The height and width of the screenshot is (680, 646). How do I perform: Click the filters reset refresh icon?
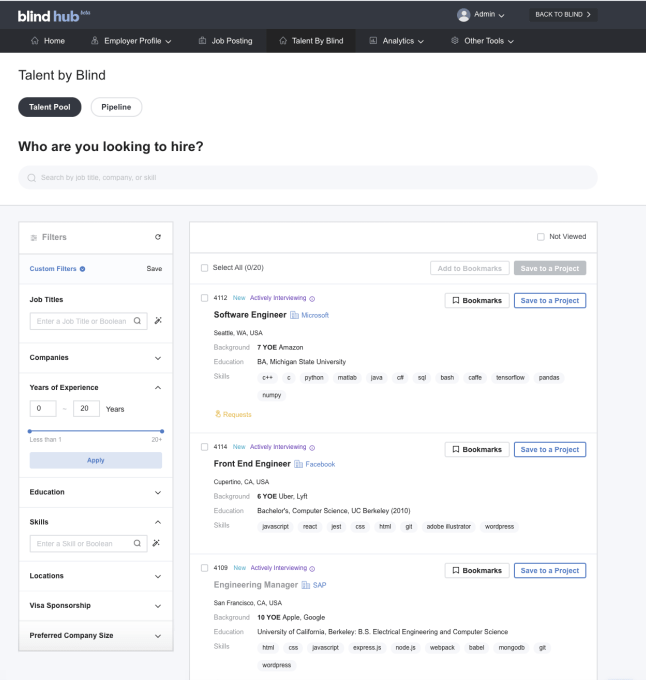point(158,237)
